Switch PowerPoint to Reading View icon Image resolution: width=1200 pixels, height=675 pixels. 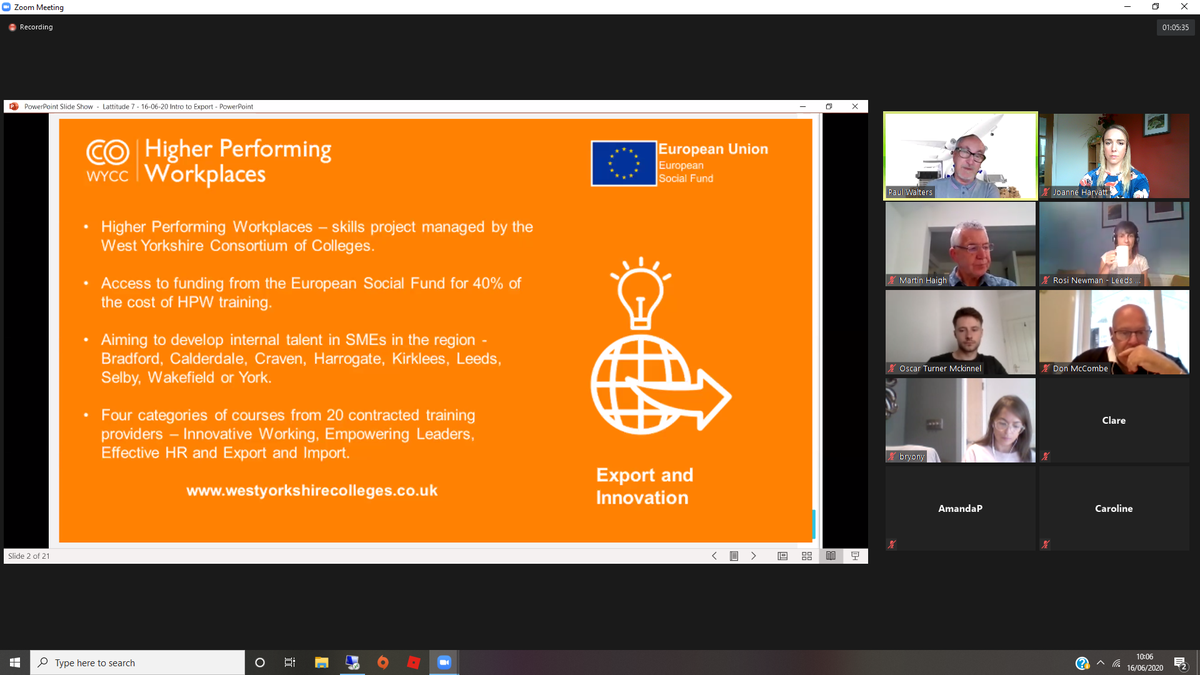coord(830,556)
